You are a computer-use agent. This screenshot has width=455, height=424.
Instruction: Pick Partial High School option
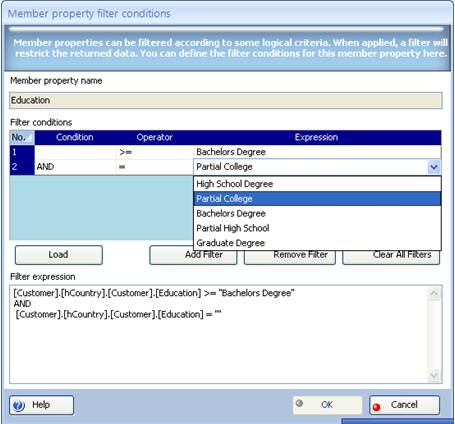(x=317, y=228)
